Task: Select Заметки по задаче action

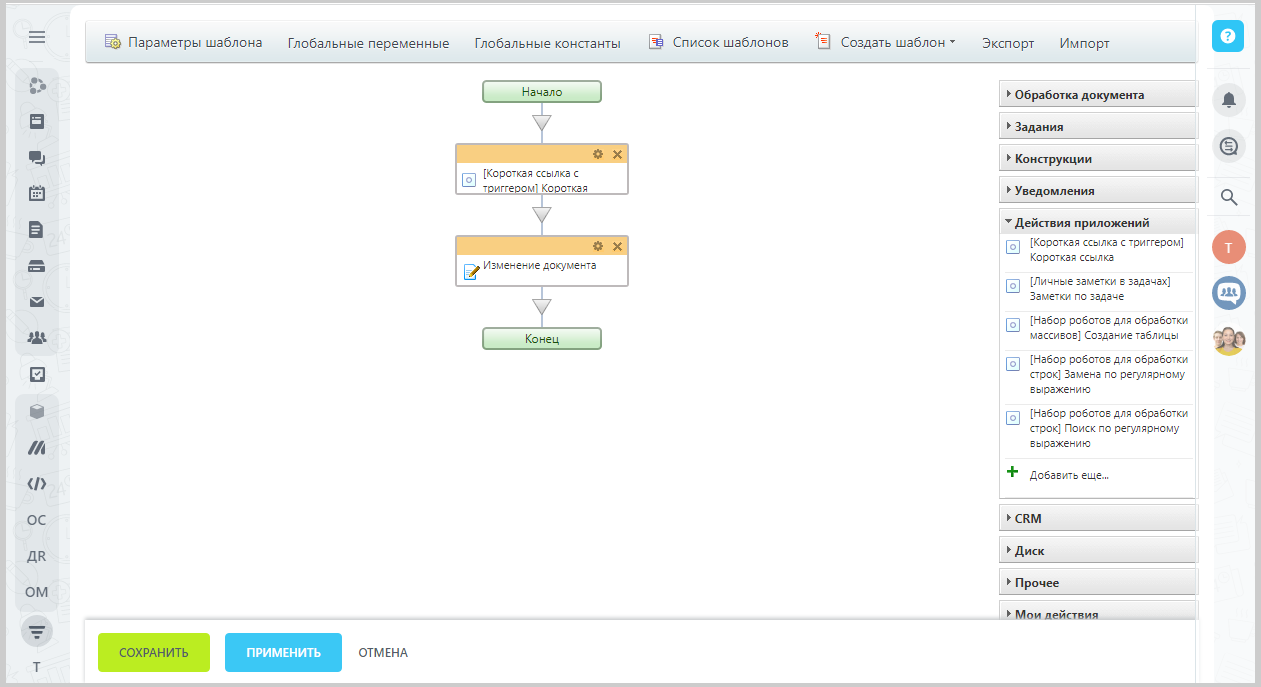Action: coord(1098,288)
